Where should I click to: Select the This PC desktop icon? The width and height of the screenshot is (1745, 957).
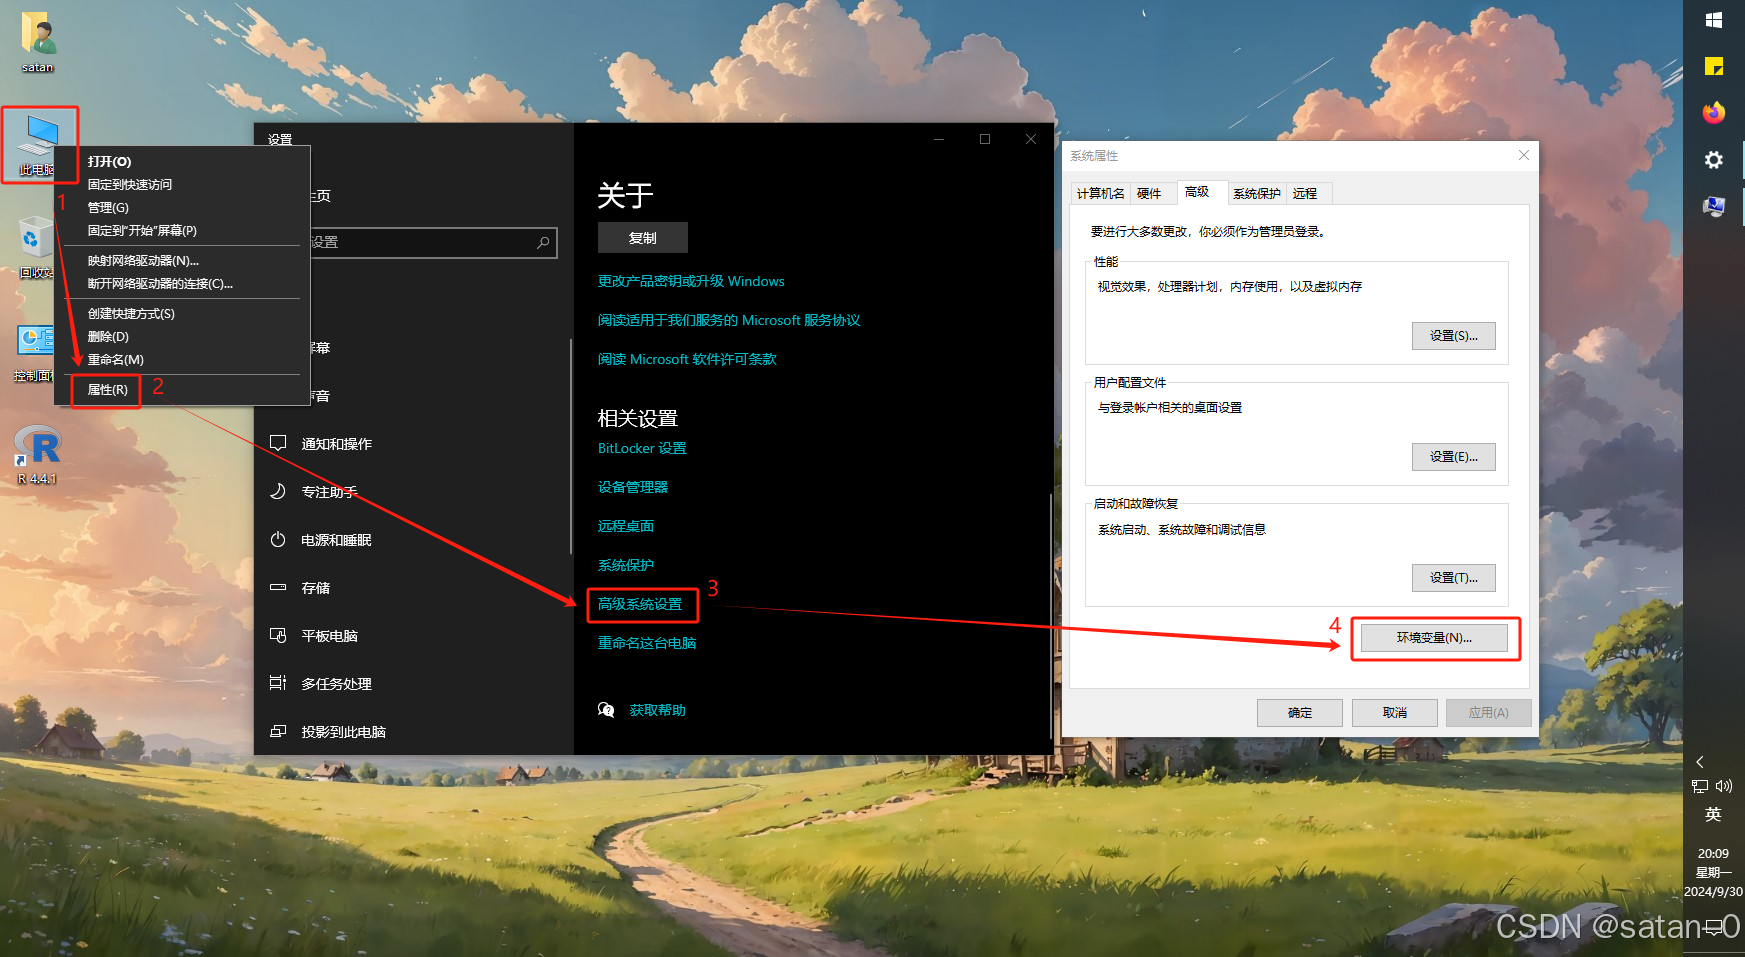click(38, 144)
